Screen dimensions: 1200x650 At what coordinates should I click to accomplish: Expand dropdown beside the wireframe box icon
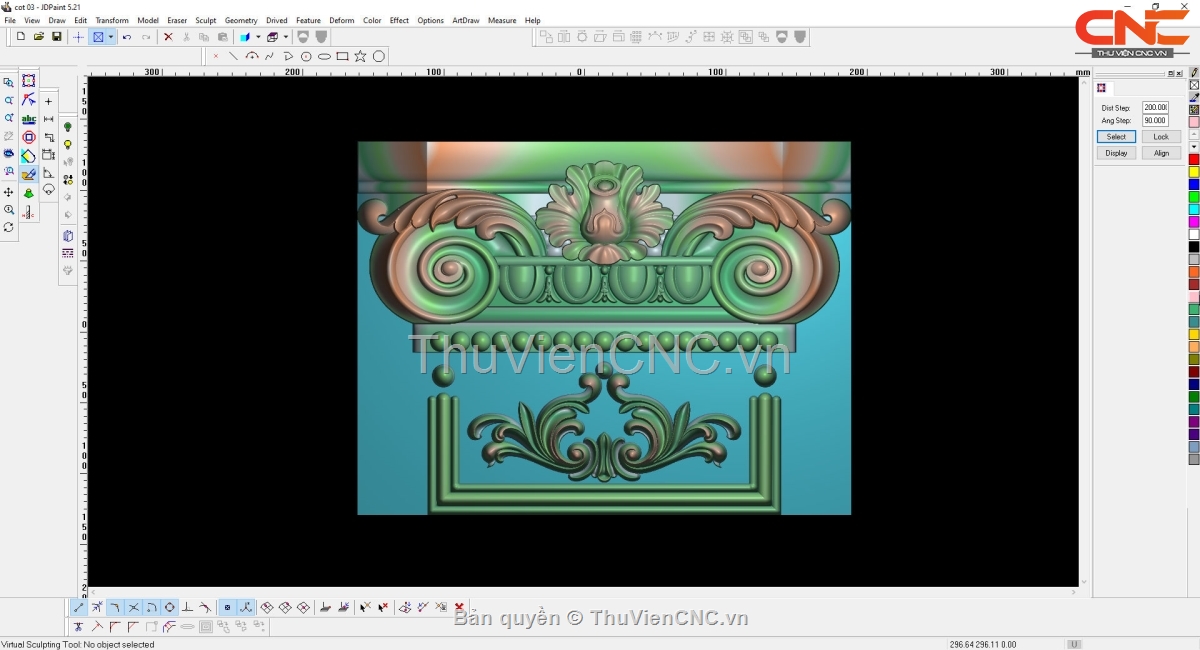point(286,37)
